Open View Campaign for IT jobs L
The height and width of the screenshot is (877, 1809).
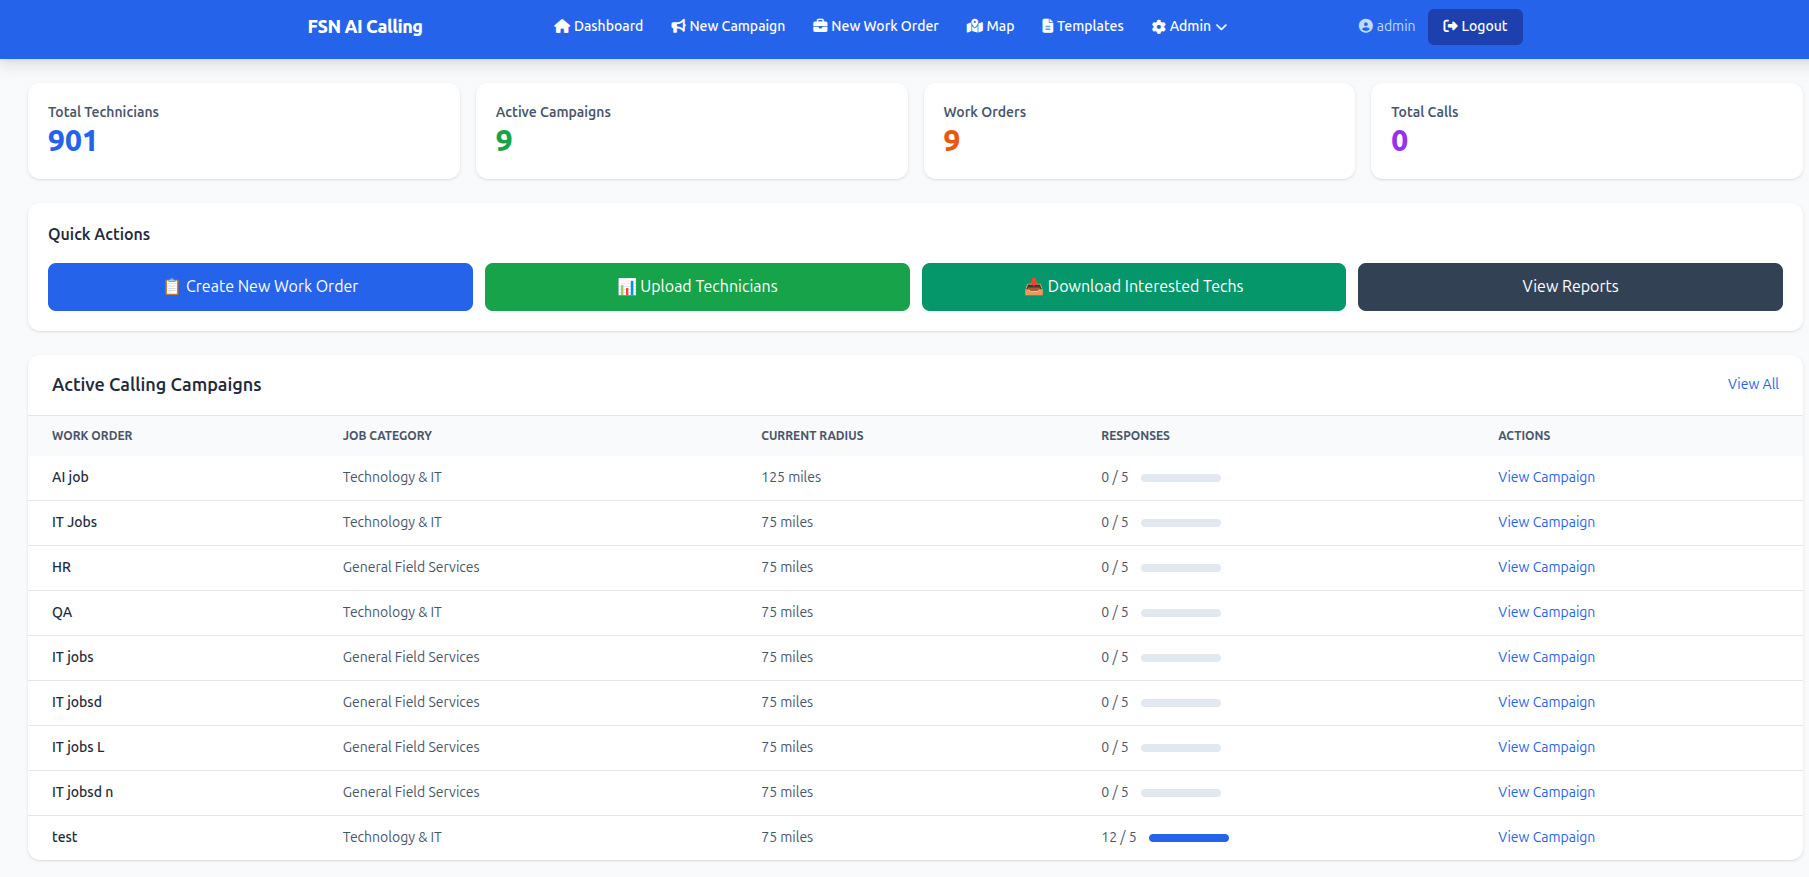(x=1546, y=747)
